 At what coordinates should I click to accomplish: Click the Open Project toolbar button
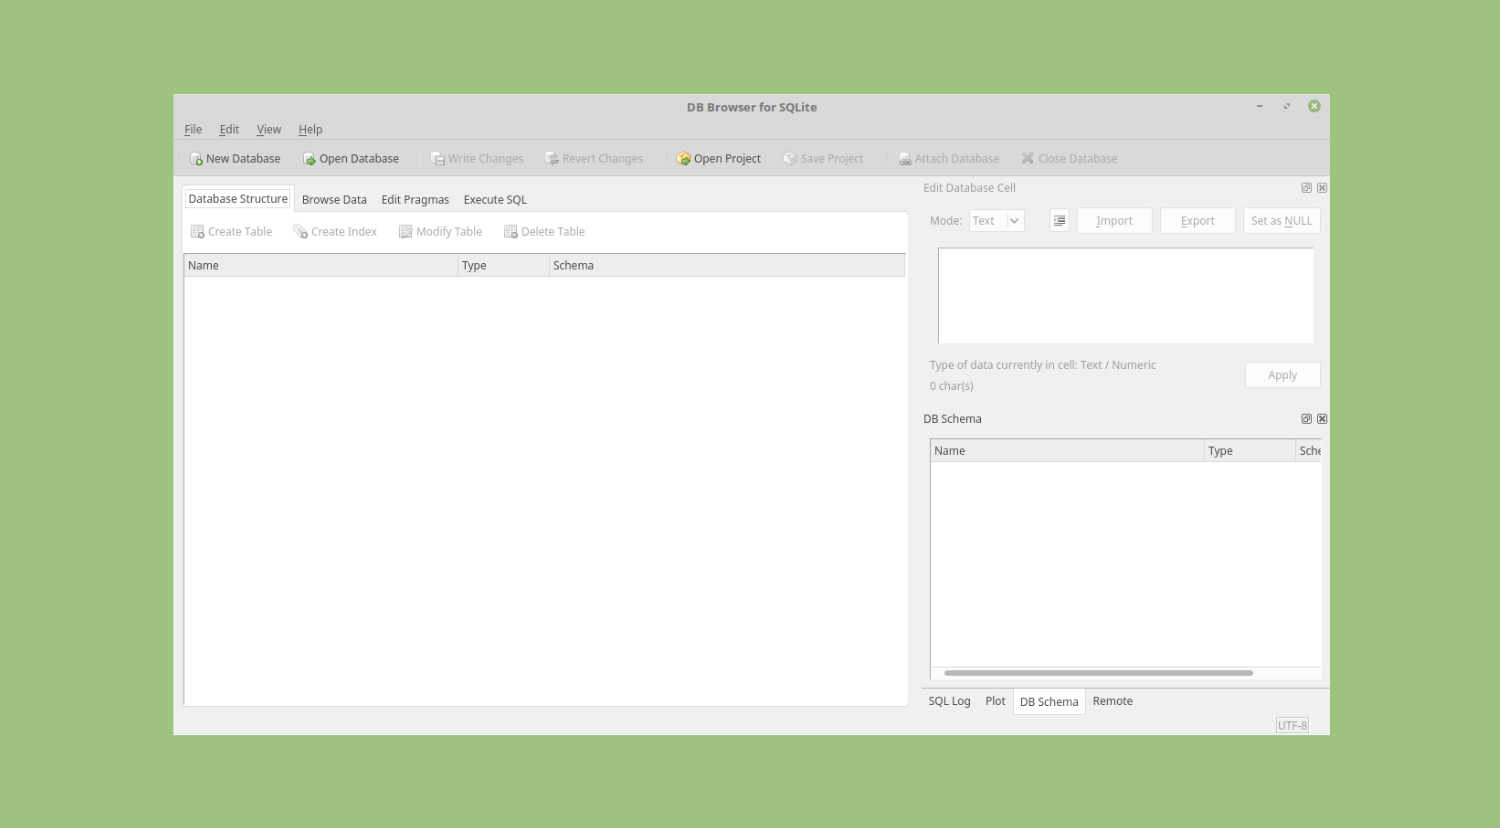[x=718, y=159]
